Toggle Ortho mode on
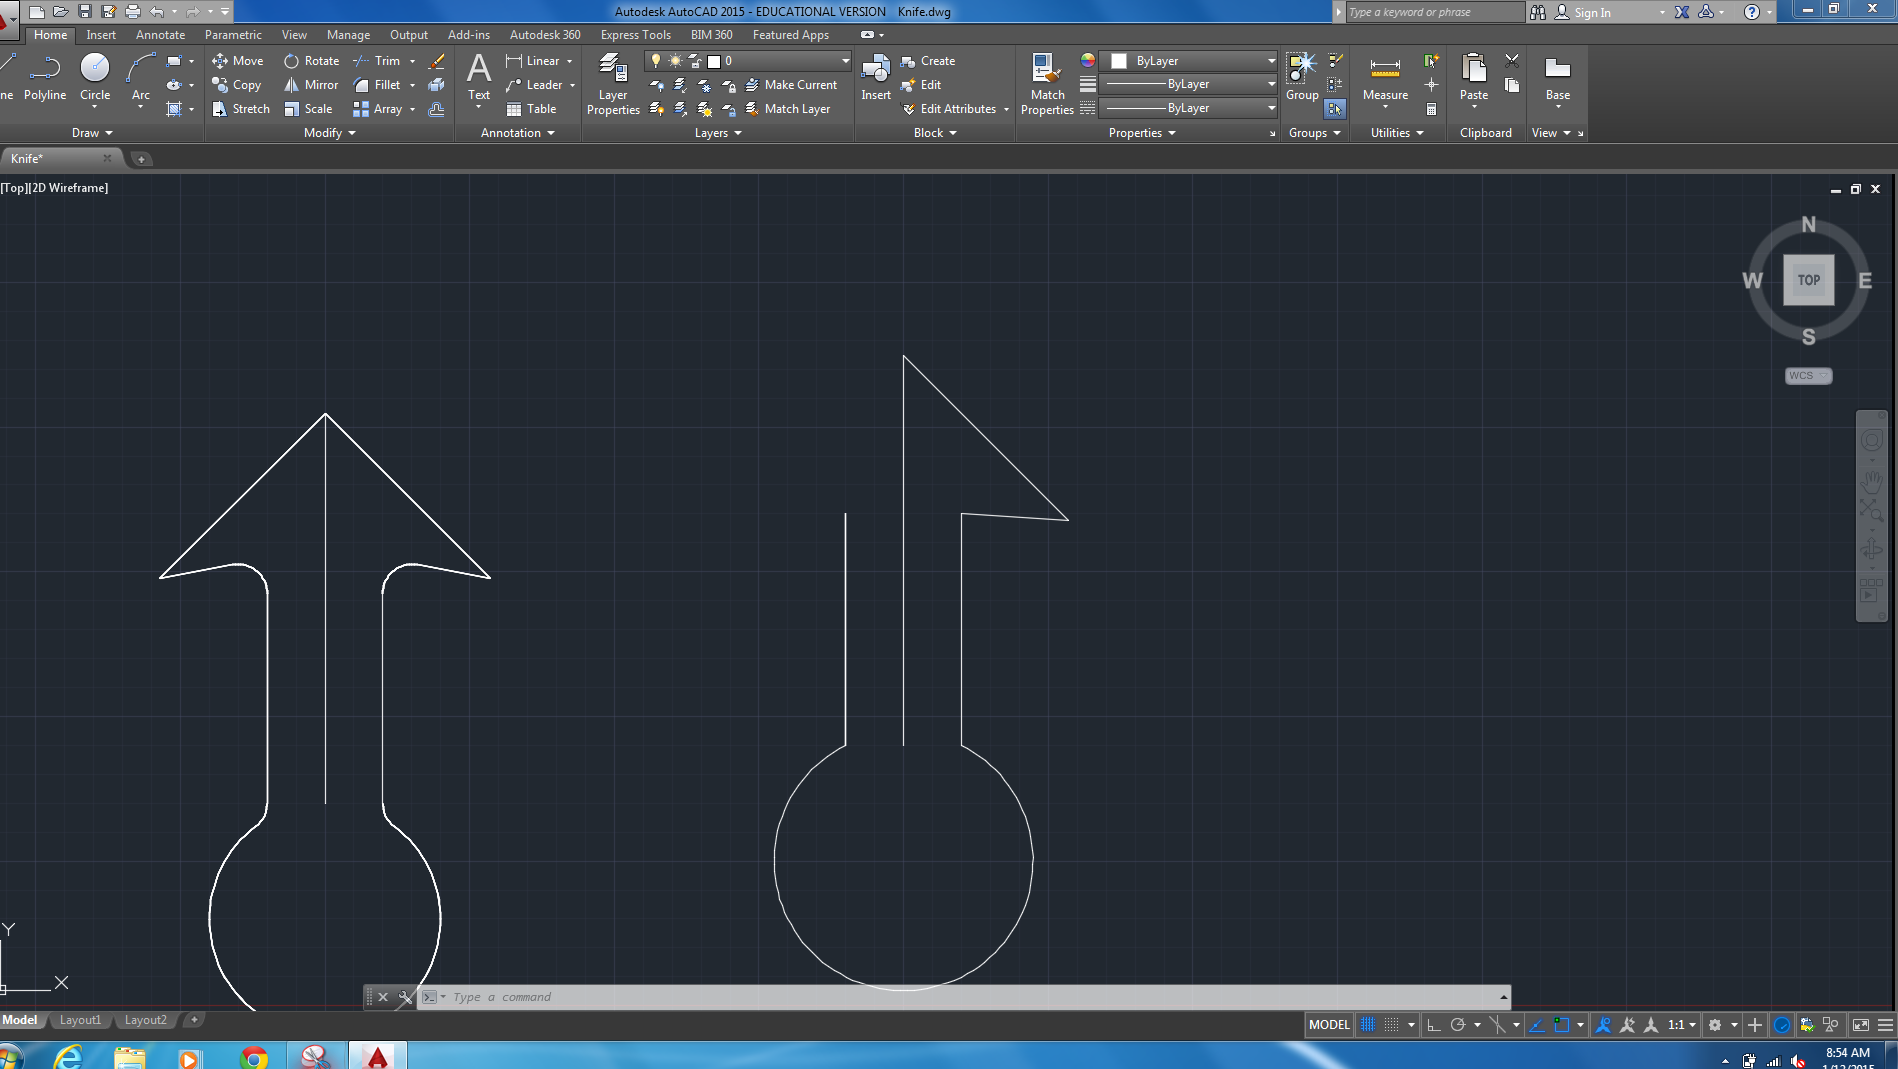This screenshot has height=1069, width=1898. [x=1432, y=1024]
